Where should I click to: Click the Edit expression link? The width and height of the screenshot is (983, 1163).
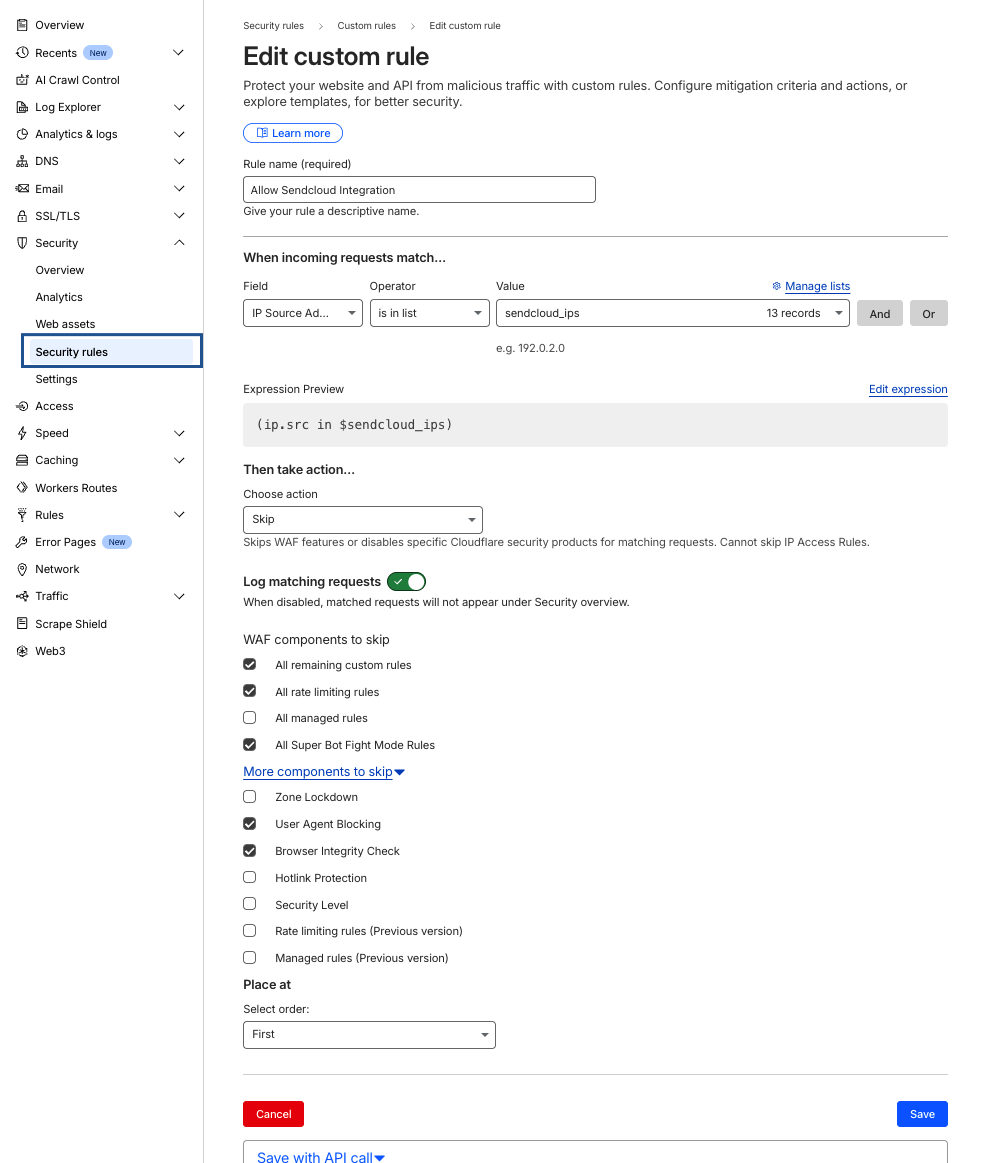(x=908, y=389)
